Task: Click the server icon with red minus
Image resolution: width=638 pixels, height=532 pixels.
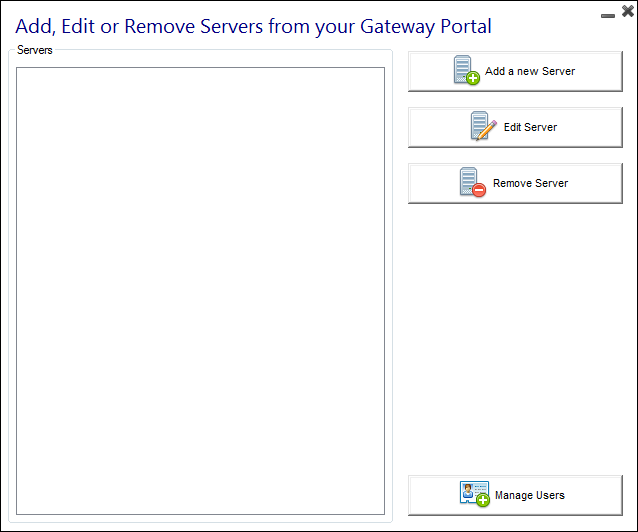Action: [471, 183]
